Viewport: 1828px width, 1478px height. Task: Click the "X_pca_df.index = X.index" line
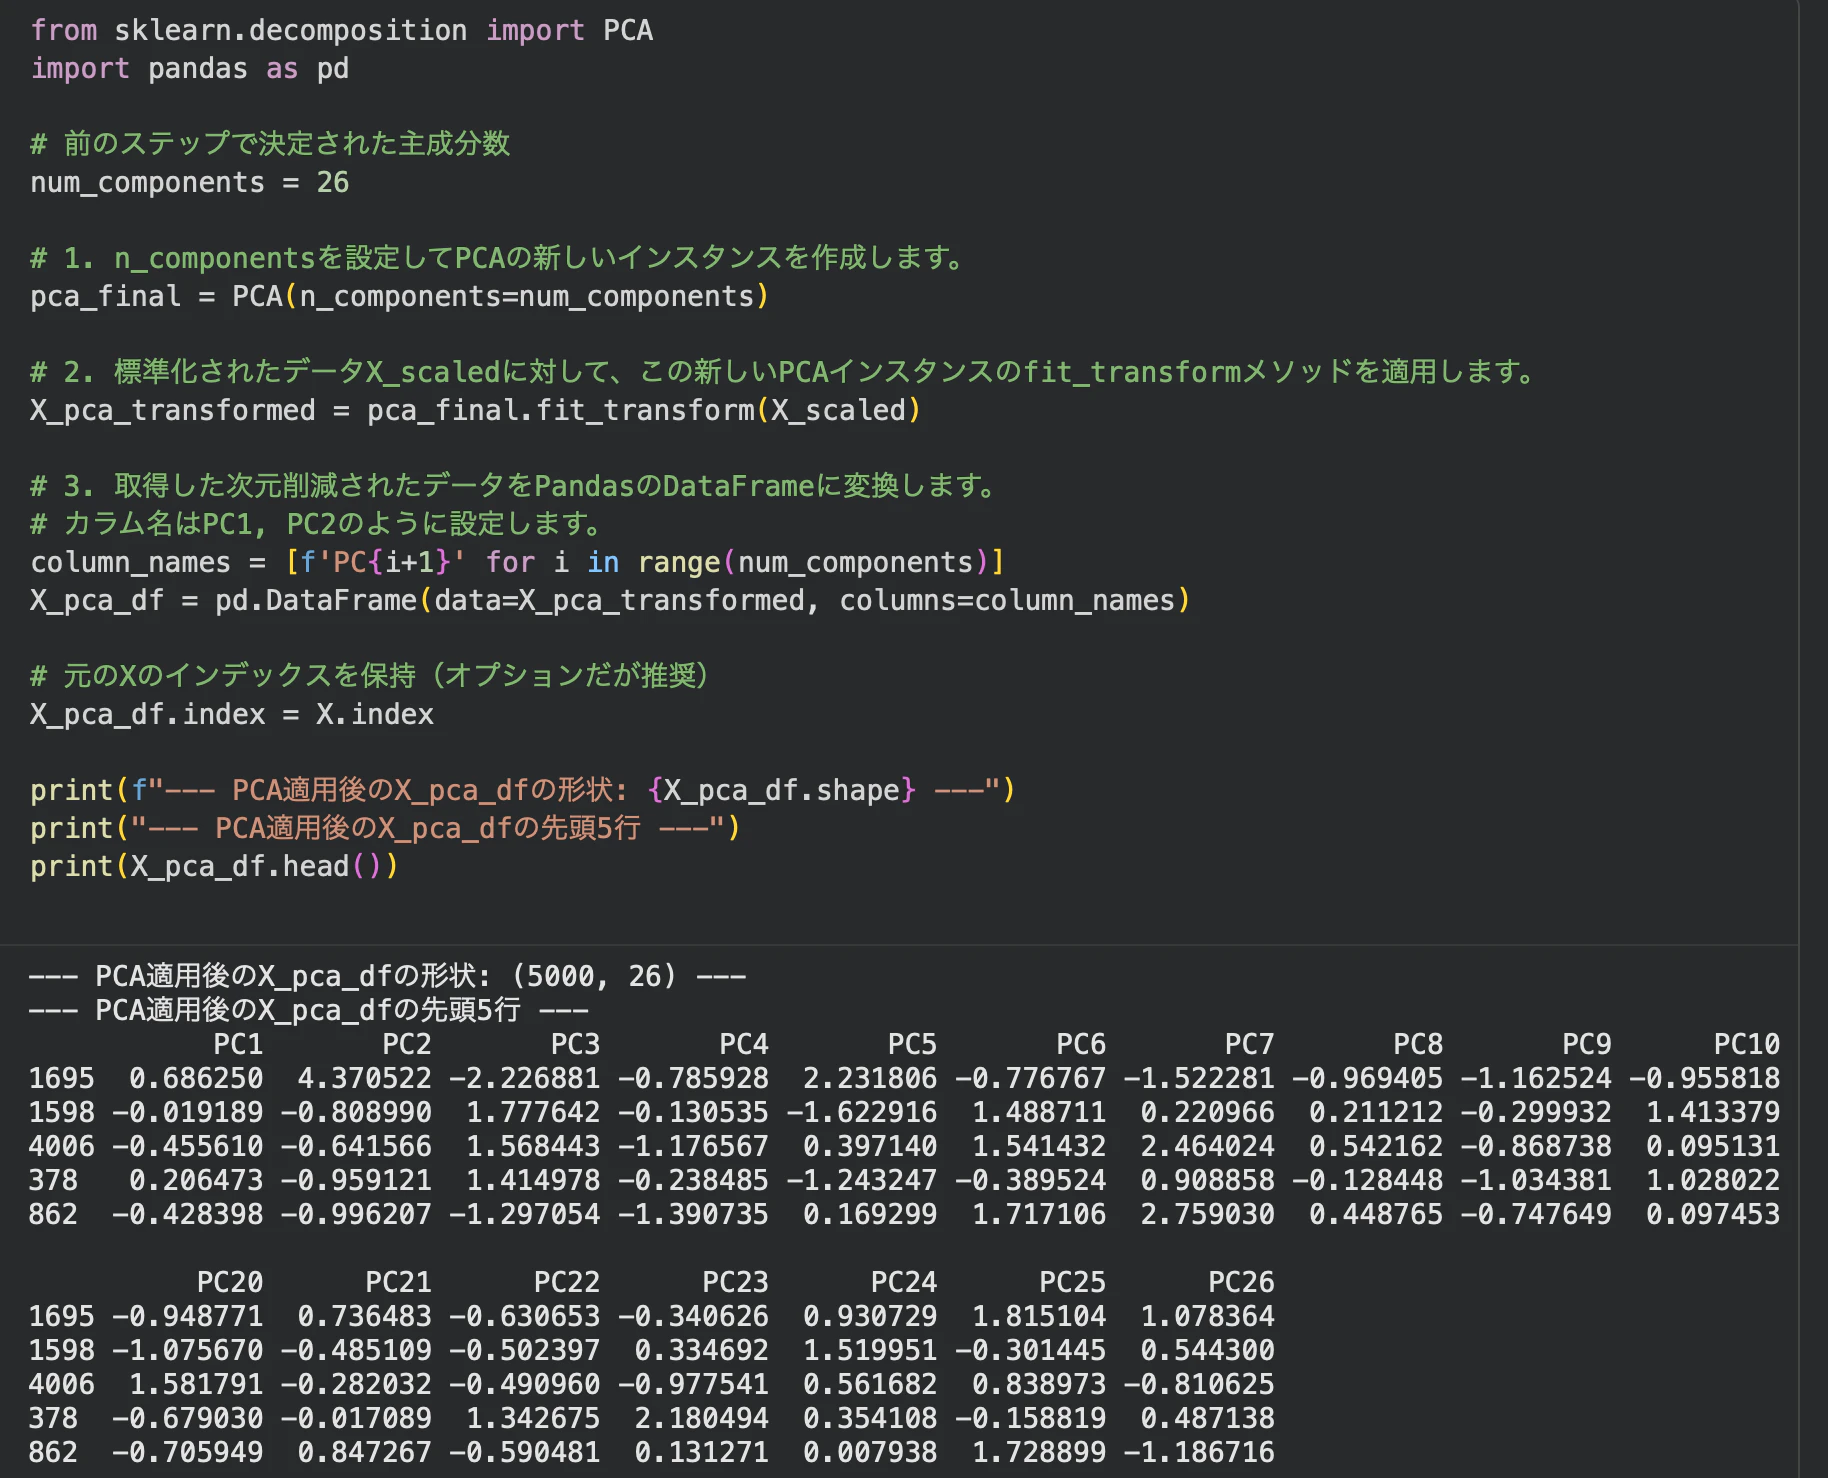(232, 714)
